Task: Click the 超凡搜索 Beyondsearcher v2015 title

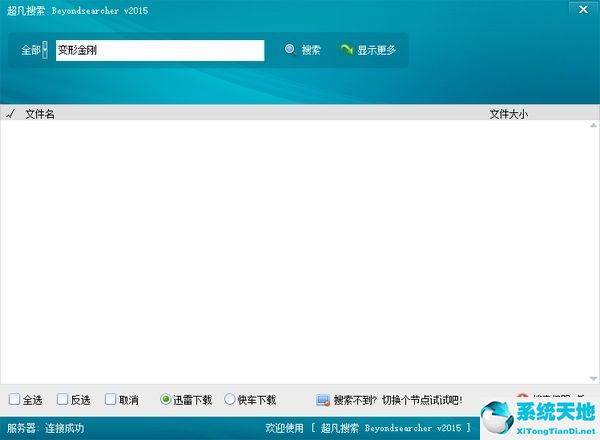Action: coord(77,10)
